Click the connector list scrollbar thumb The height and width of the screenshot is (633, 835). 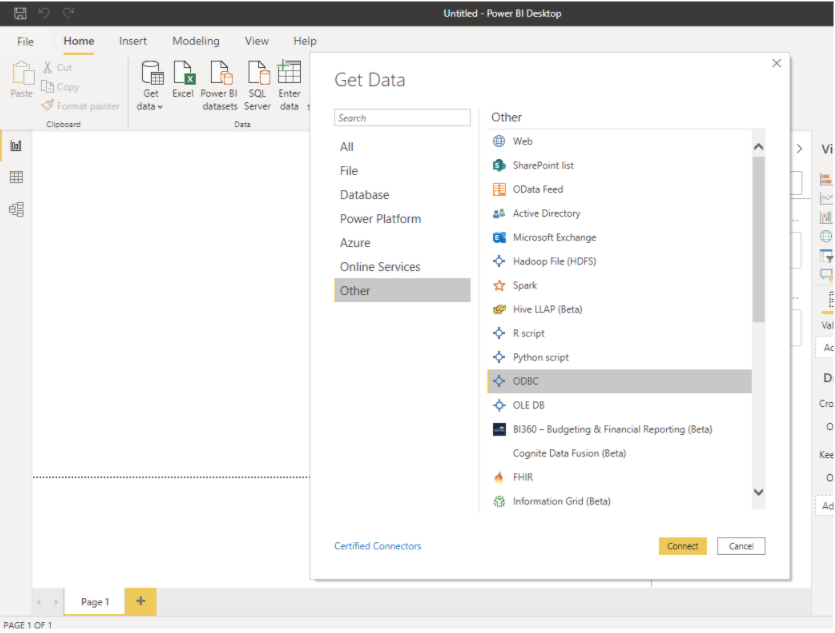pyautogui.click(x=758, y=240)
